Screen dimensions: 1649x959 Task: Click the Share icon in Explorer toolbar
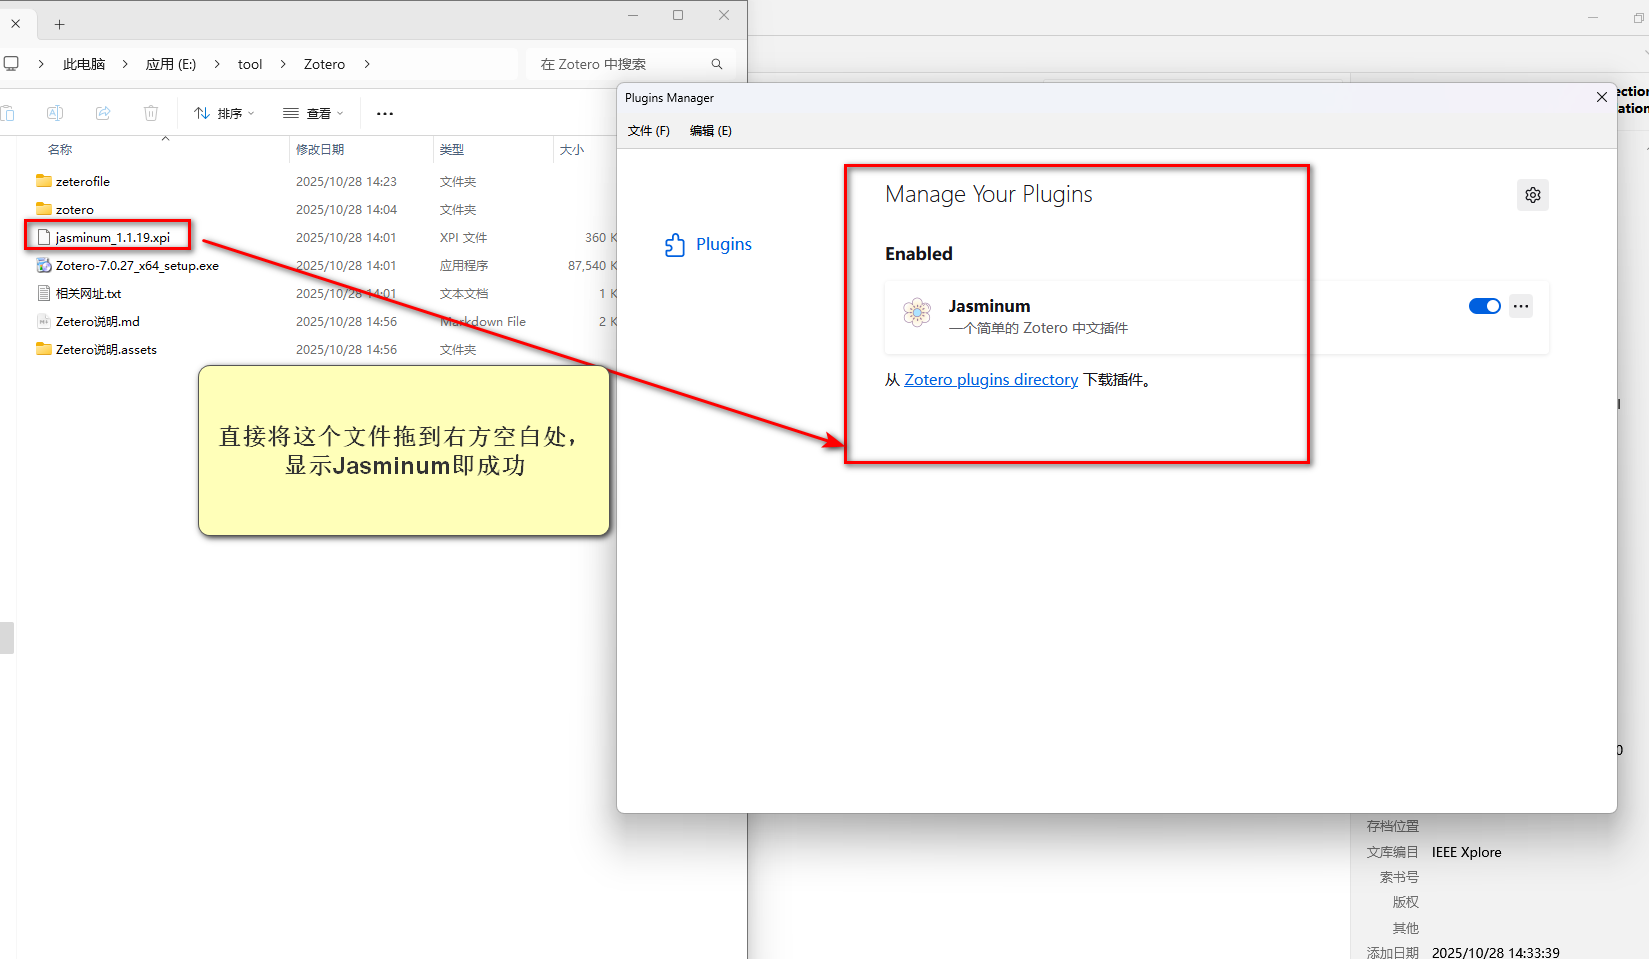tap(103, 113)
